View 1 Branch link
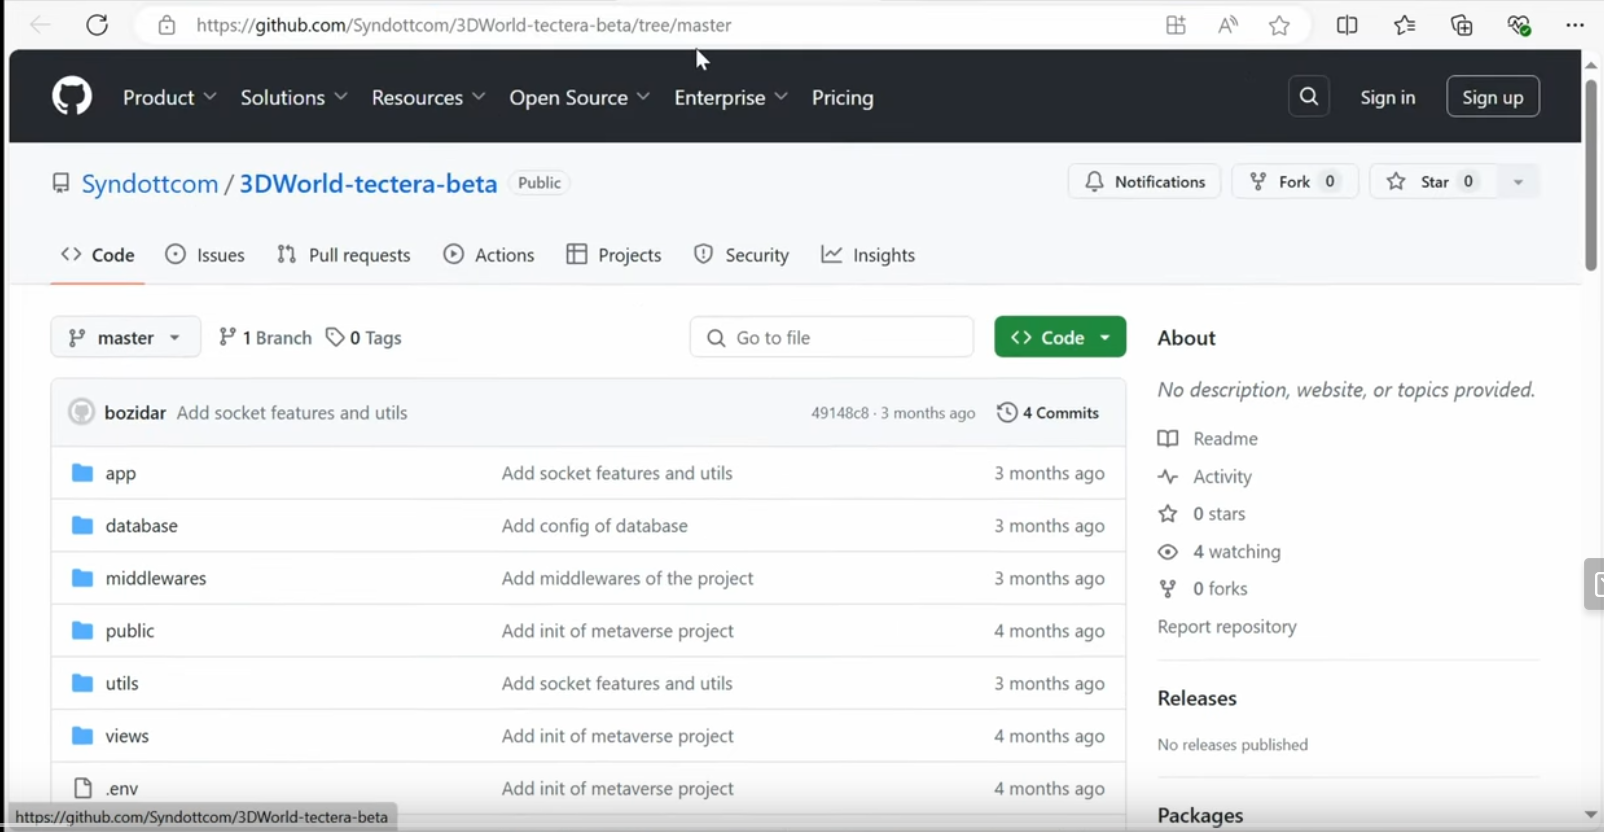The height and width of the screenshot is (832, 1604). (x=265, y=338)
